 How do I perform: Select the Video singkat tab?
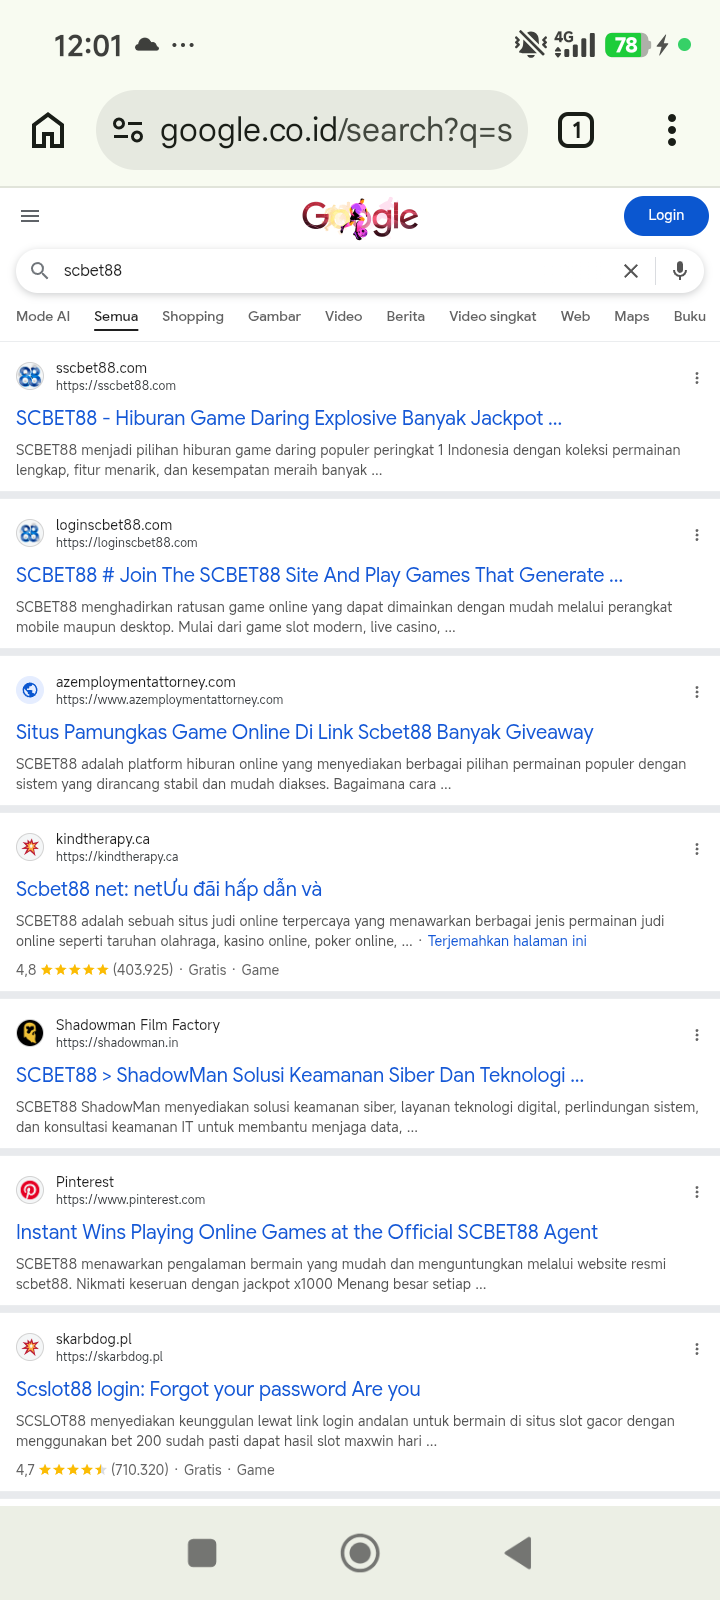click(493, 316)
